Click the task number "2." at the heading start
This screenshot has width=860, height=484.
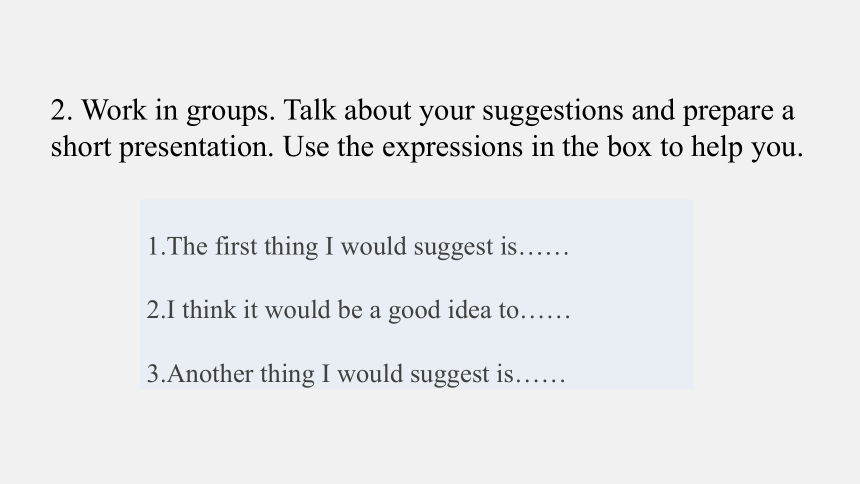(61, 110)
